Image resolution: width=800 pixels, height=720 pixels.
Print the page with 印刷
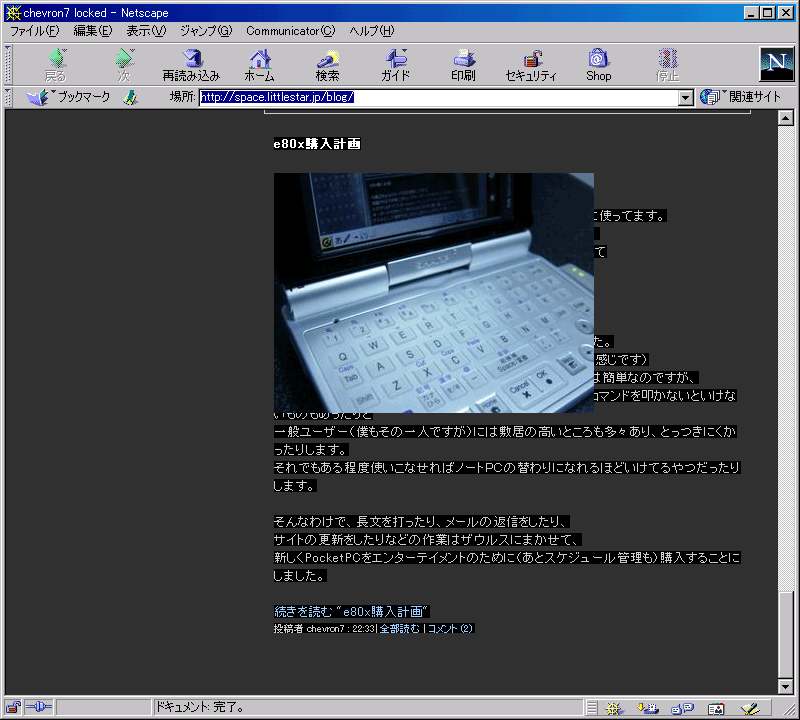point(463,65)
